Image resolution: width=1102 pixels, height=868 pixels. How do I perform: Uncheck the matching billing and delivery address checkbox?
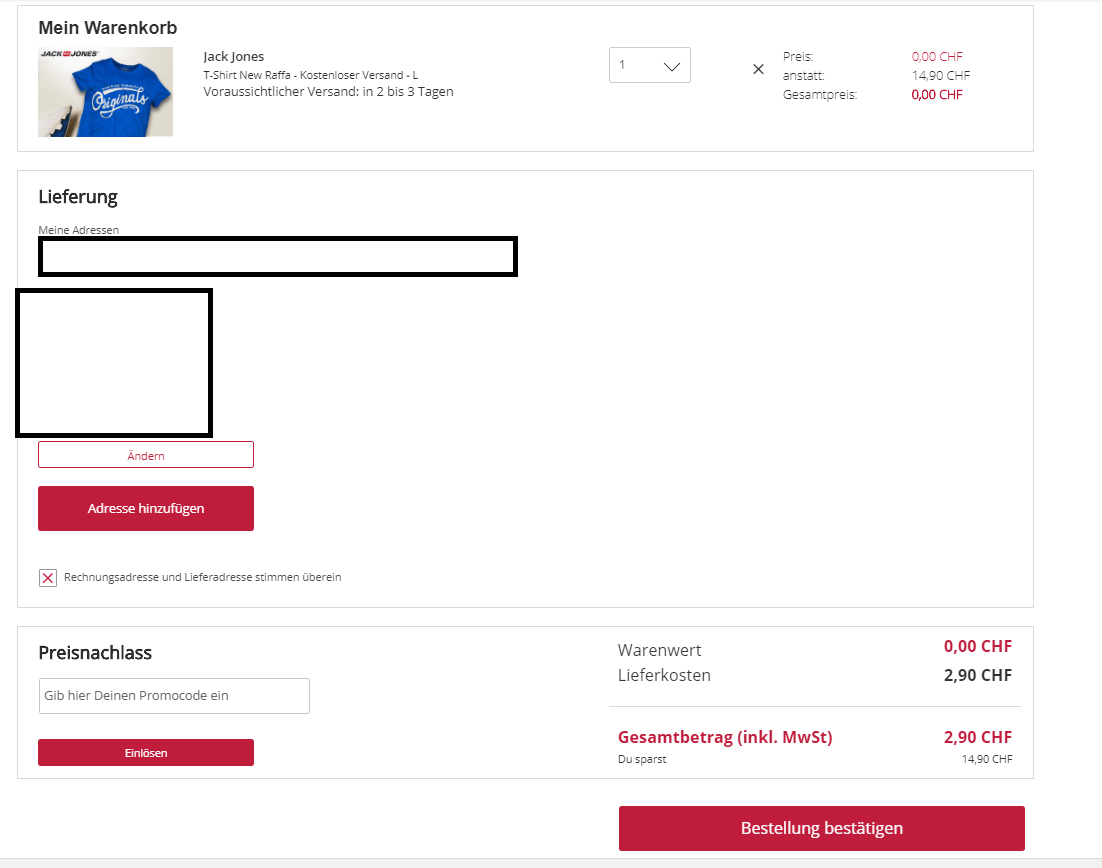[x=48, y=578]
